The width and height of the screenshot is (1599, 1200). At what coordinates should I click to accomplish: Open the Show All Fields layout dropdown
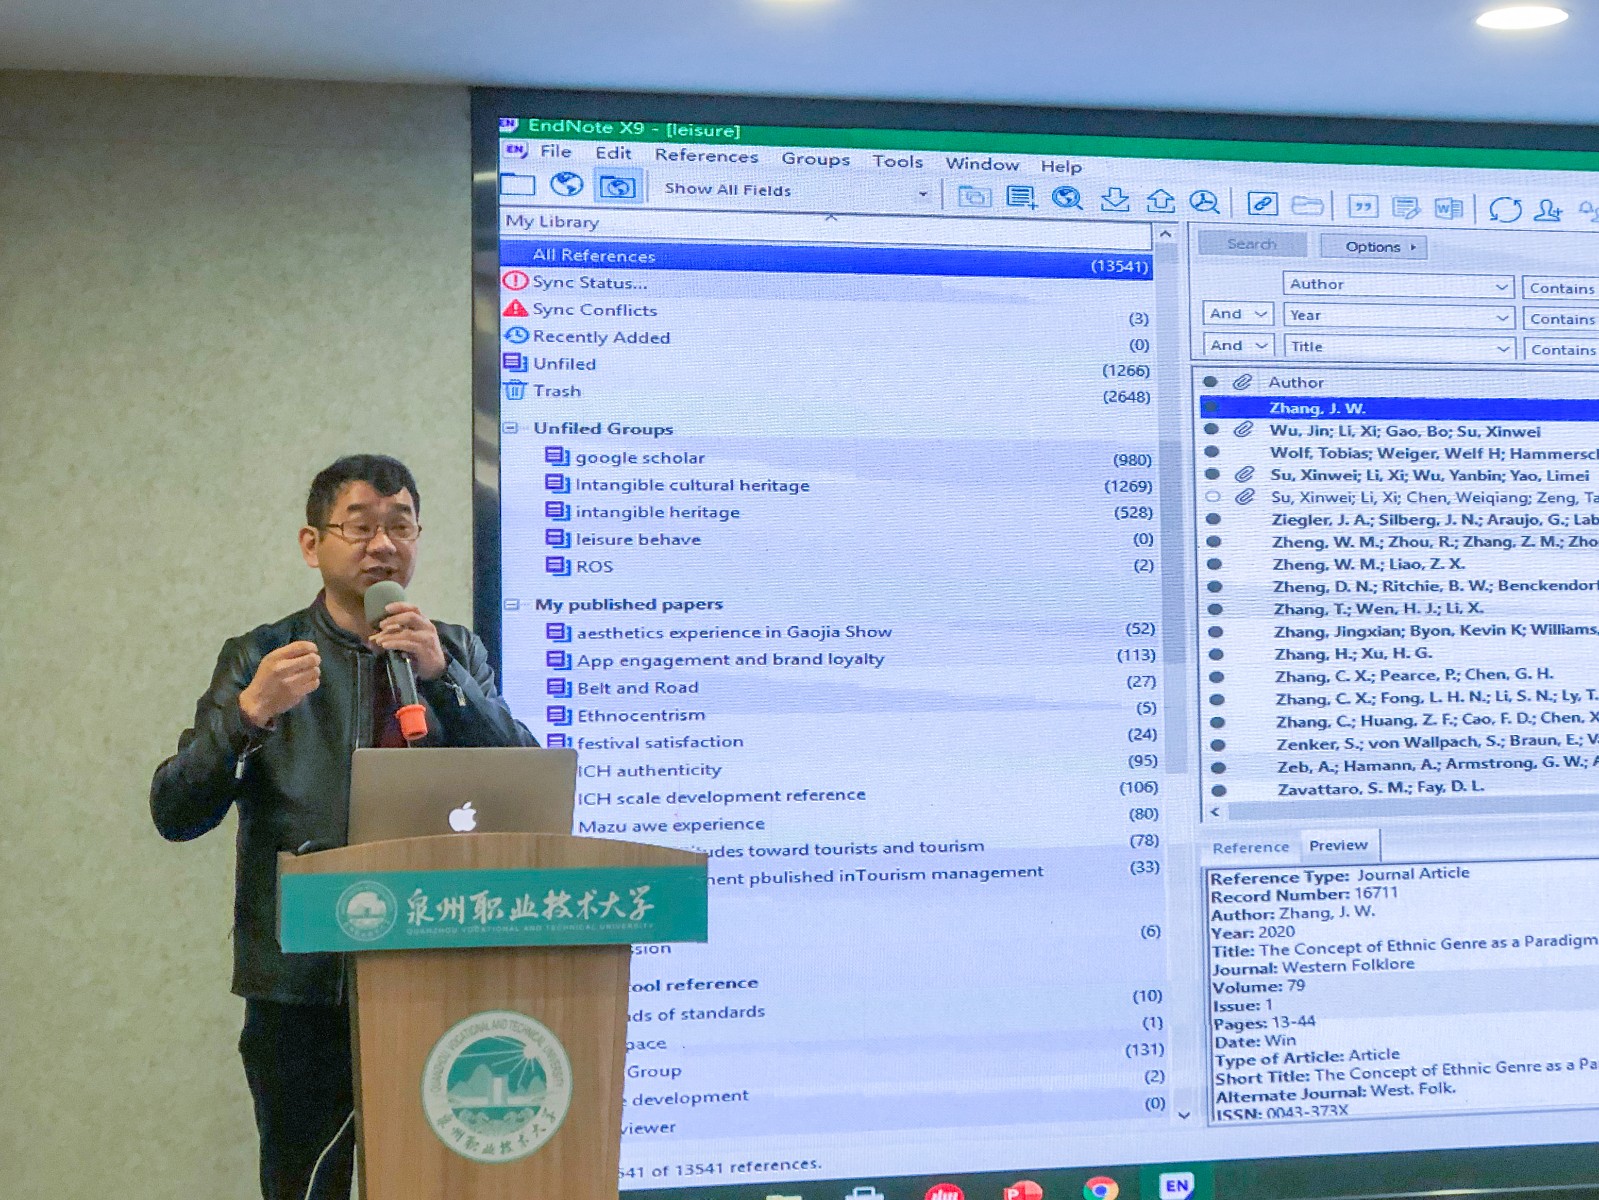point(922,193)
